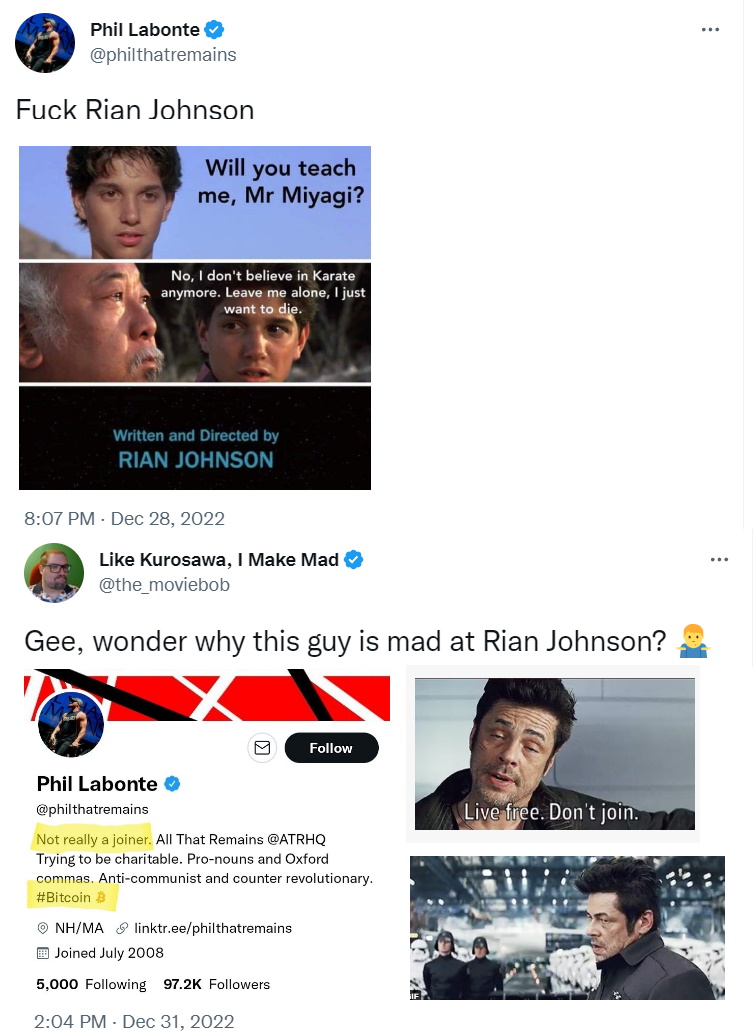Click Phil Labonte's avatar in top tweet
The image size is (755, 1034).
[45, 43]
